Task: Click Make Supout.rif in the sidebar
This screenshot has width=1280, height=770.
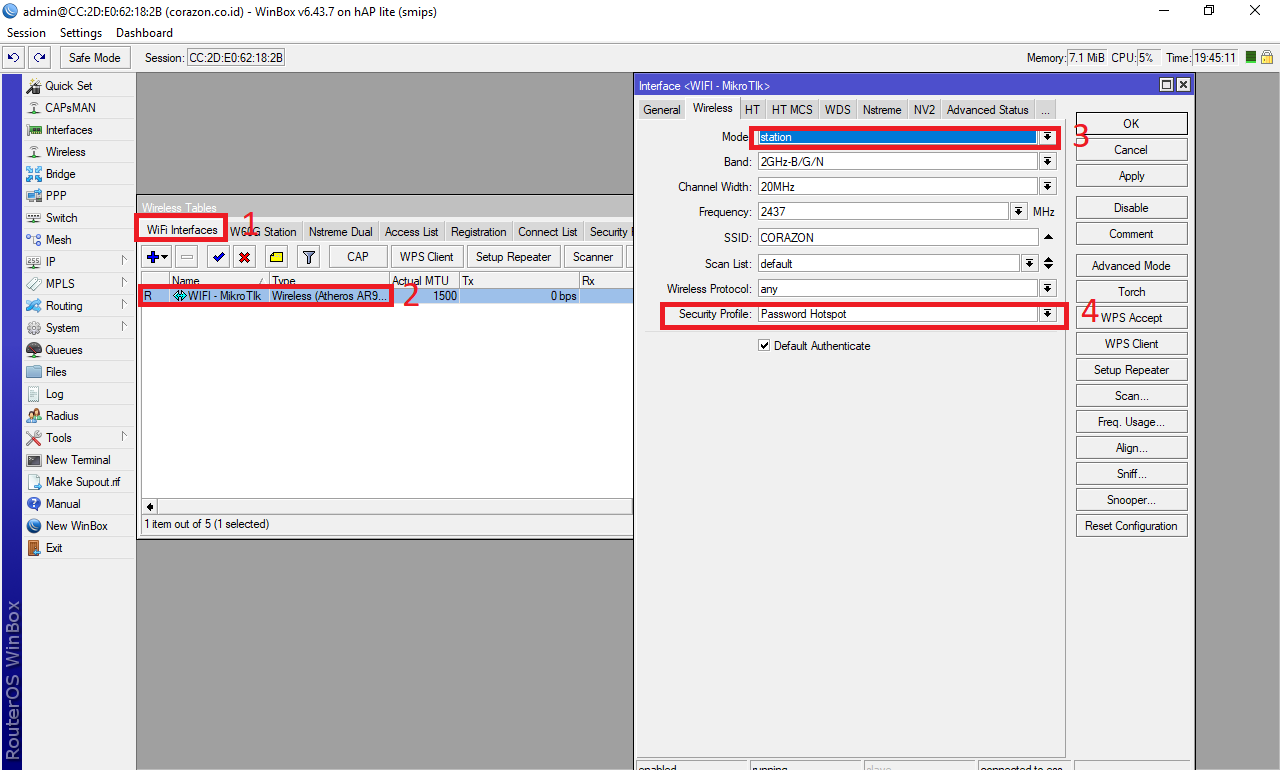Action: (x=82, y=482)
